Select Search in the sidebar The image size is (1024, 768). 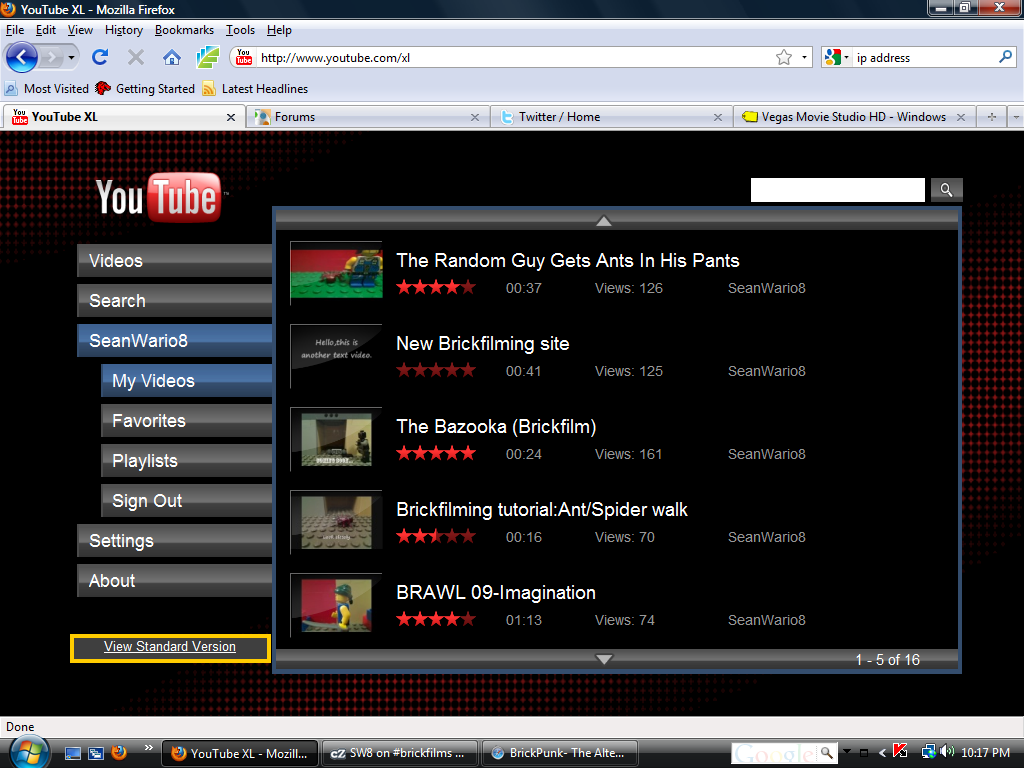click(x=174, y=300)
